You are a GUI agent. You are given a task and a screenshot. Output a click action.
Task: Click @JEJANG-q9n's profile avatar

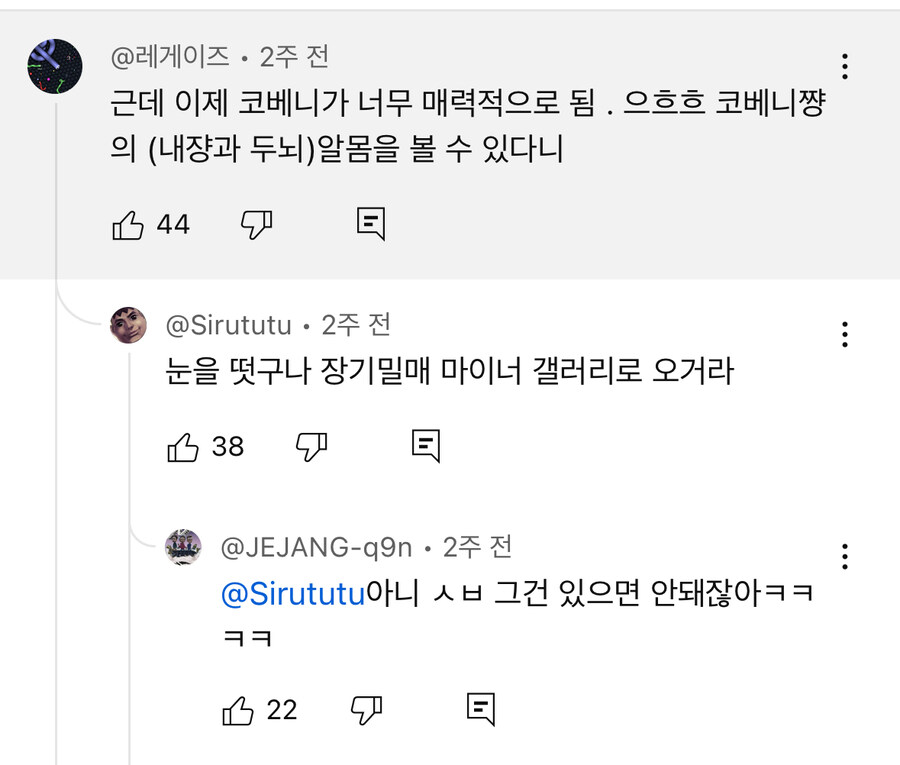(182, 547)
